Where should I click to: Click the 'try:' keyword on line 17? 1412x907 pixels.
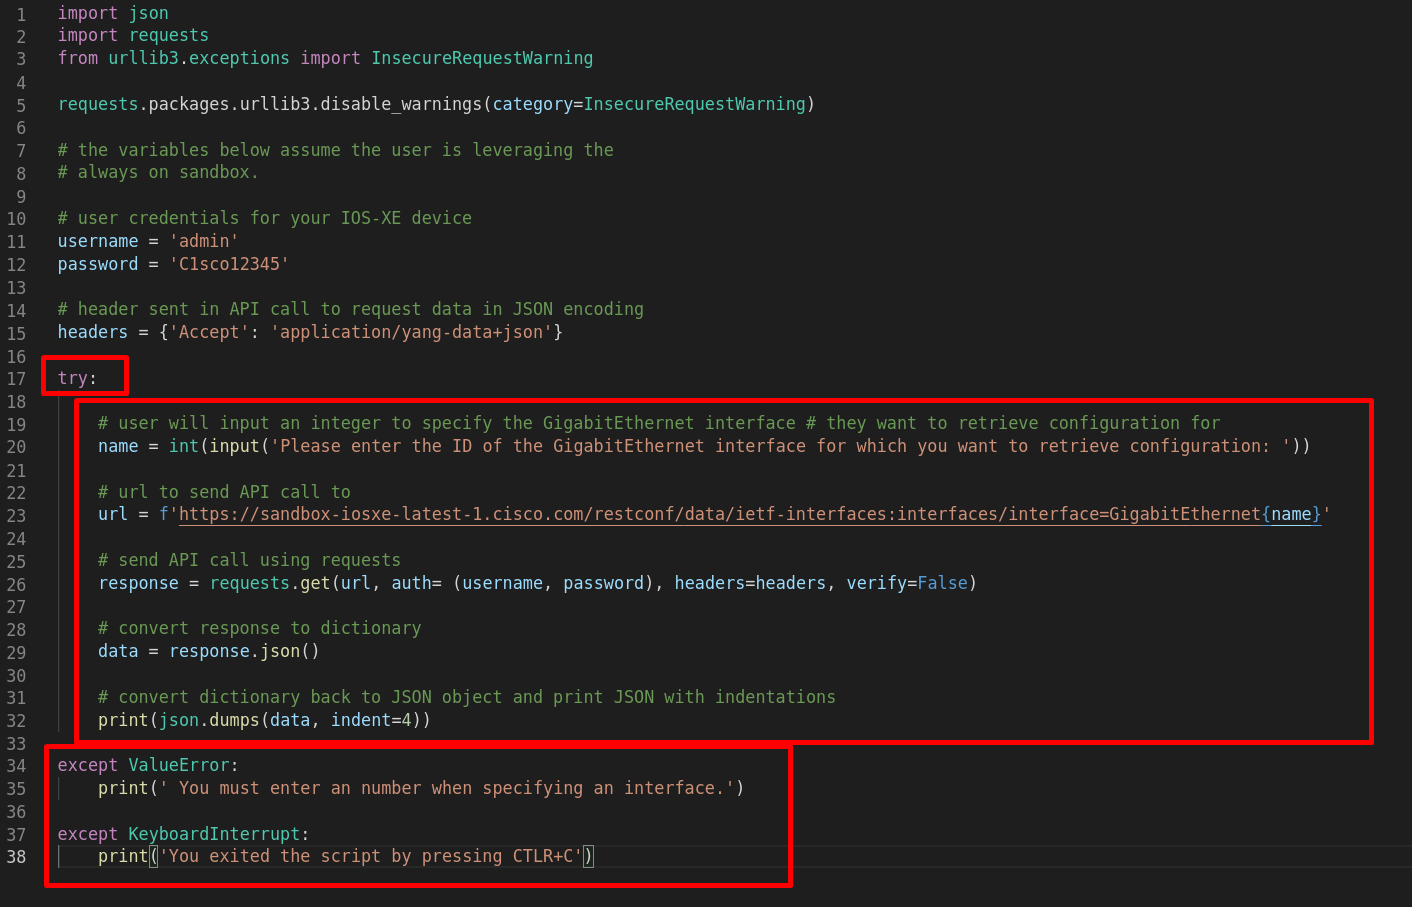(x=77, y=378)
